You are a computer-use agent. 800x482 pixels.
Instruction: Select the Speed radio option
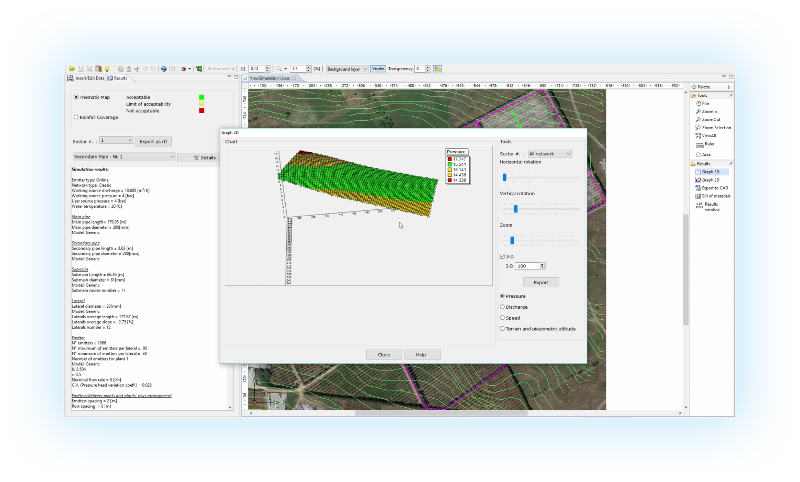502,317
